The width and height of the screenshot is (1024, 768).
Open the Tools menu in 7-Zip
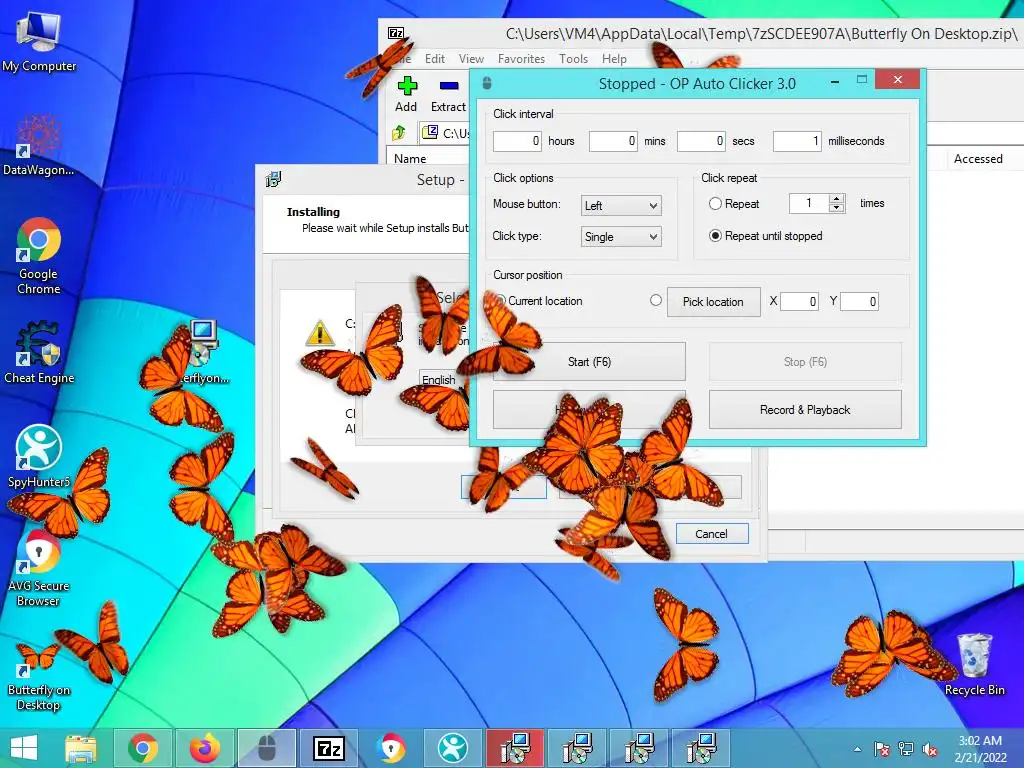pos(573,59)
